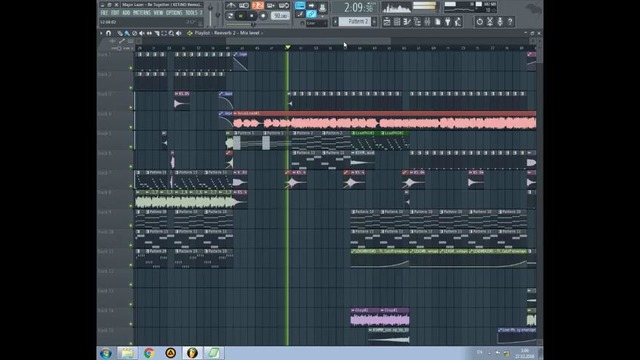Open the Windows Start button
The height and width of the screenshot is (360, 640).
[106, 353]
